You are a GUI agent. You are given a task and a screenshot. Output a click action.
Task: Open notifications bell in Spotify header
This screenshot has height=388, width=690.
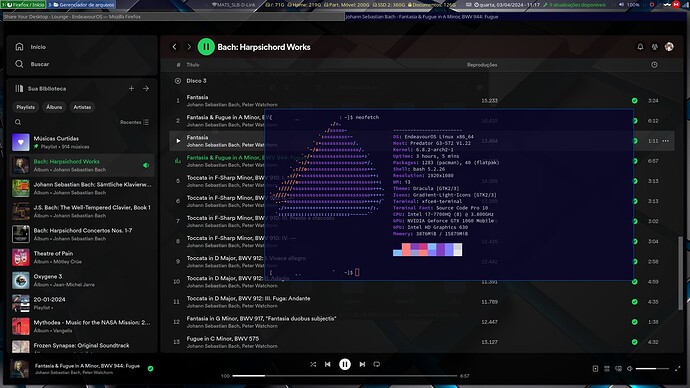[x=640, y=47]
